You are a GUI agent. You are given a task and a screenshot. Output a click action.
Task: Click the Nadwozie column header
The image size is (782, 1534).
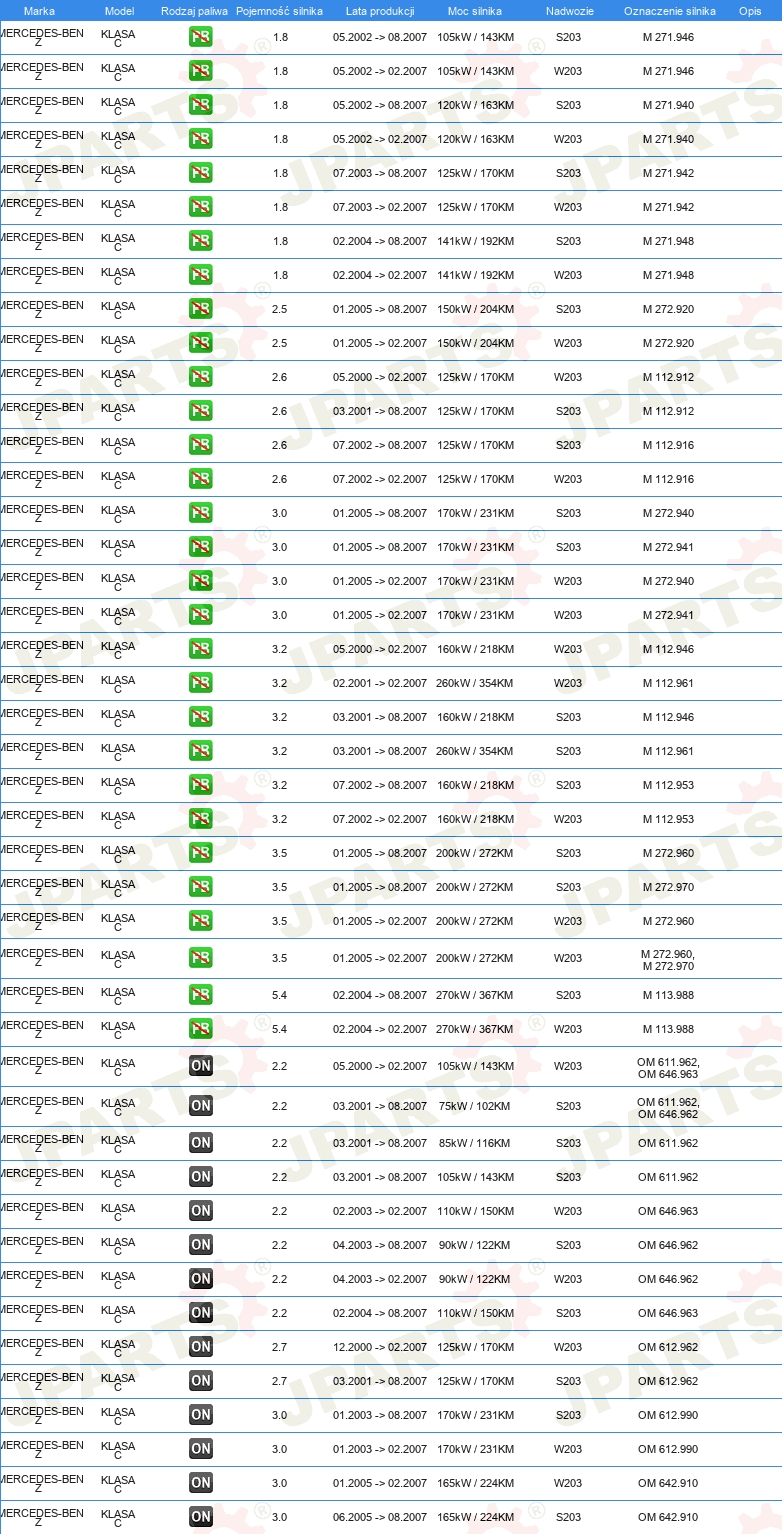pyautogui.click(x=569, y=11)
